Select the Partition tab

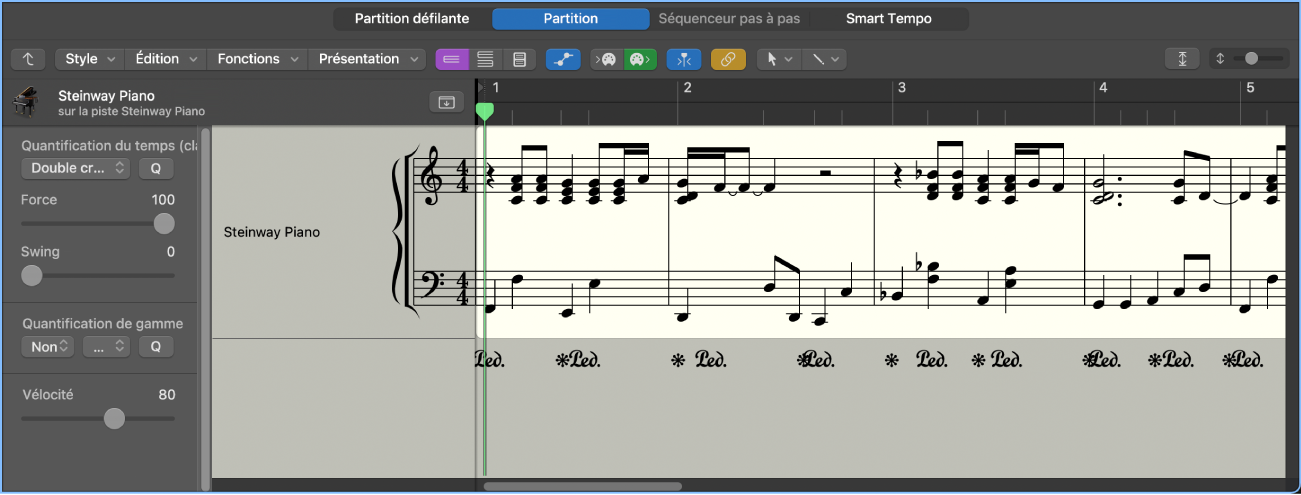(571, 19)
